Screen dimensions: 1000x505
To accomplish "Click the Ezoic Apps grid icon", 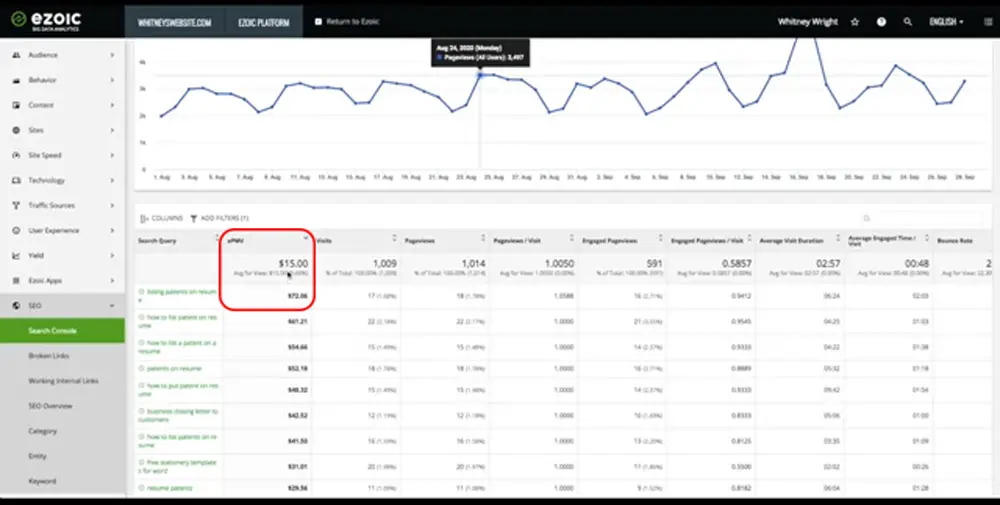I will tap(16, 281).
